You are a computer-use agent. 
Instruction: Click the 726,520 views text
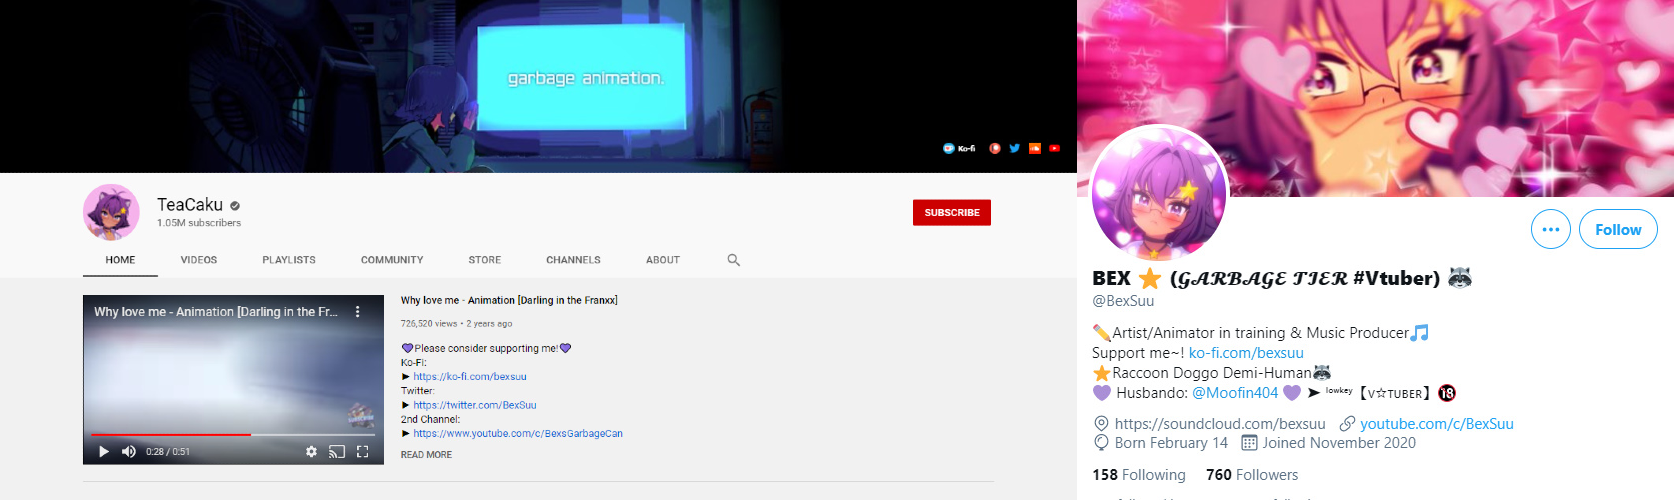pyautogui.click(x=429, y=324)
